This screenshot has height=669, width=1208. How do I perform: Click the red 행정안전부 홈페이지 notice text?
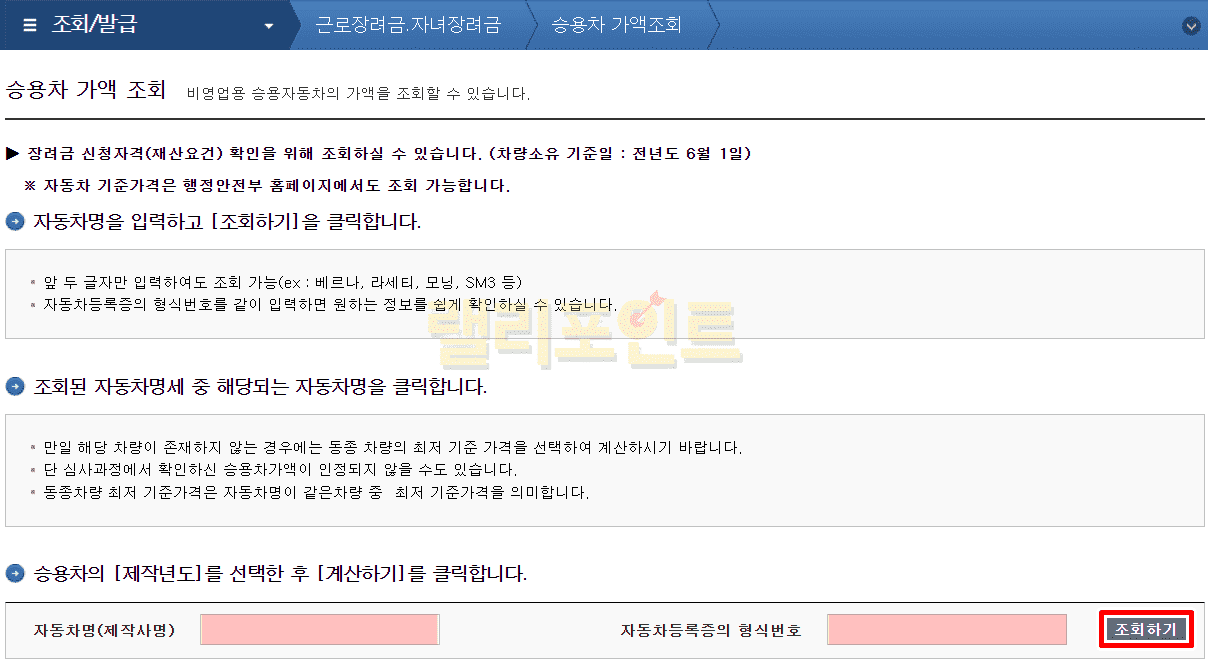[267, 186]
